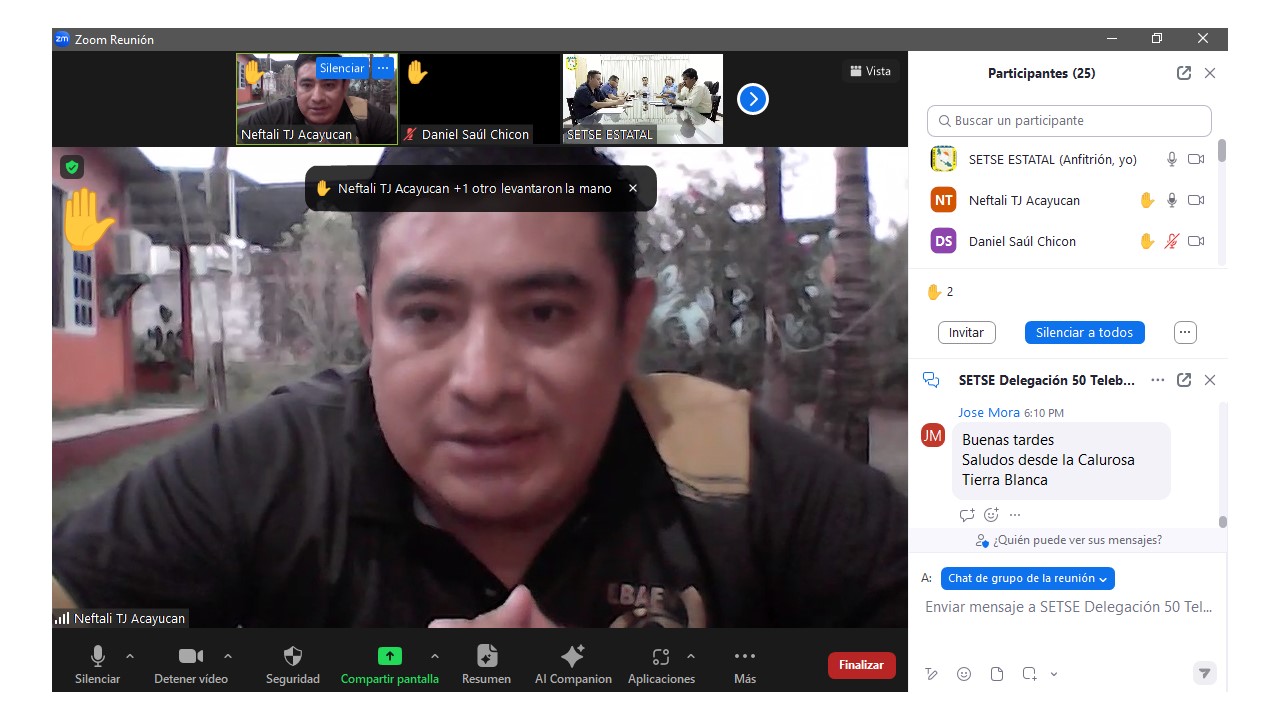Screen dimensions: 1280x720
Task: Open the Más three-dots menu
Action: [744, 657]
